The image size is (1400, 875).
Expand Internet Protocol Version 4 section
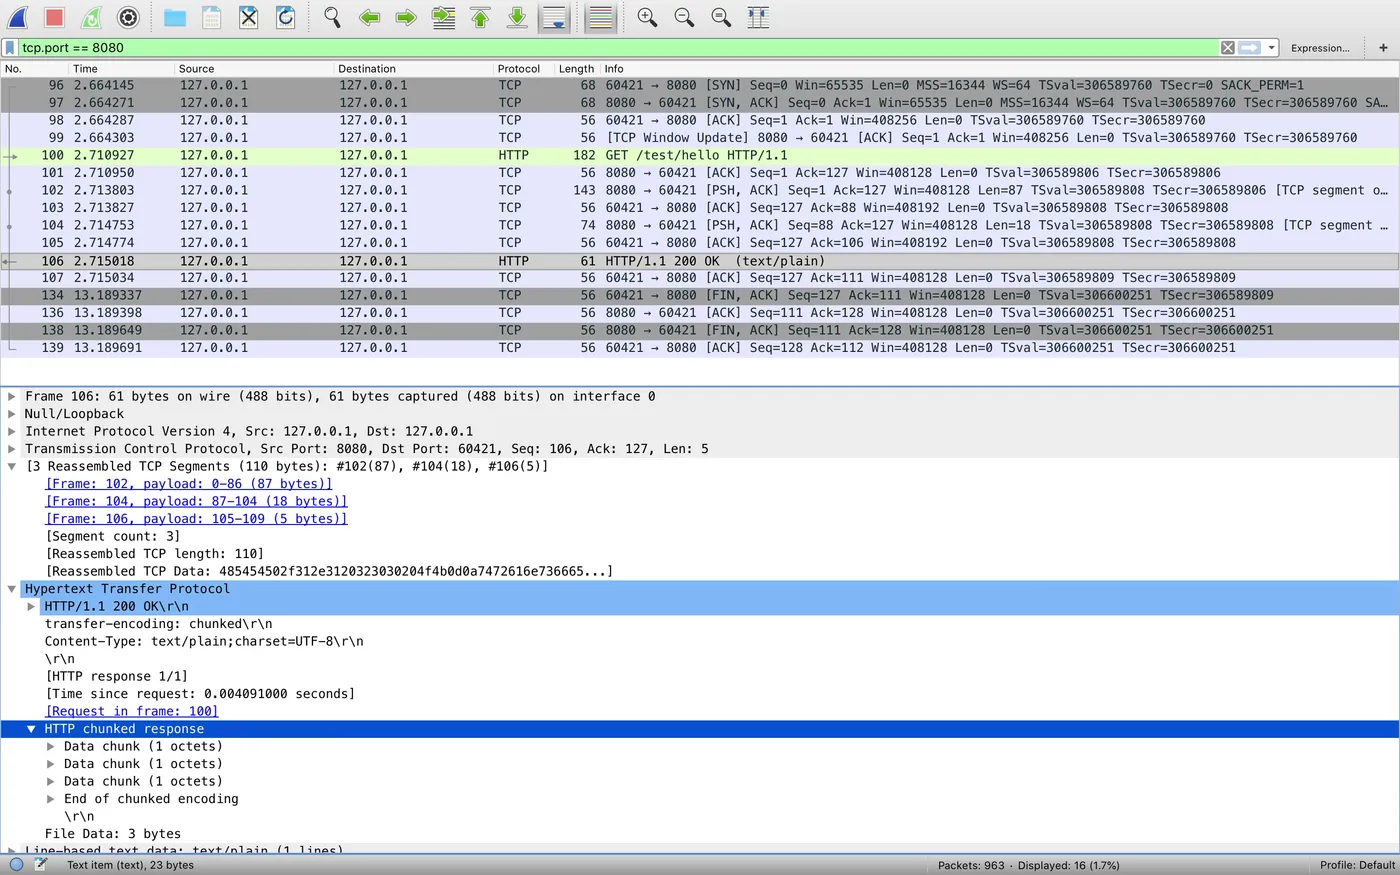[x=12, y=431]
